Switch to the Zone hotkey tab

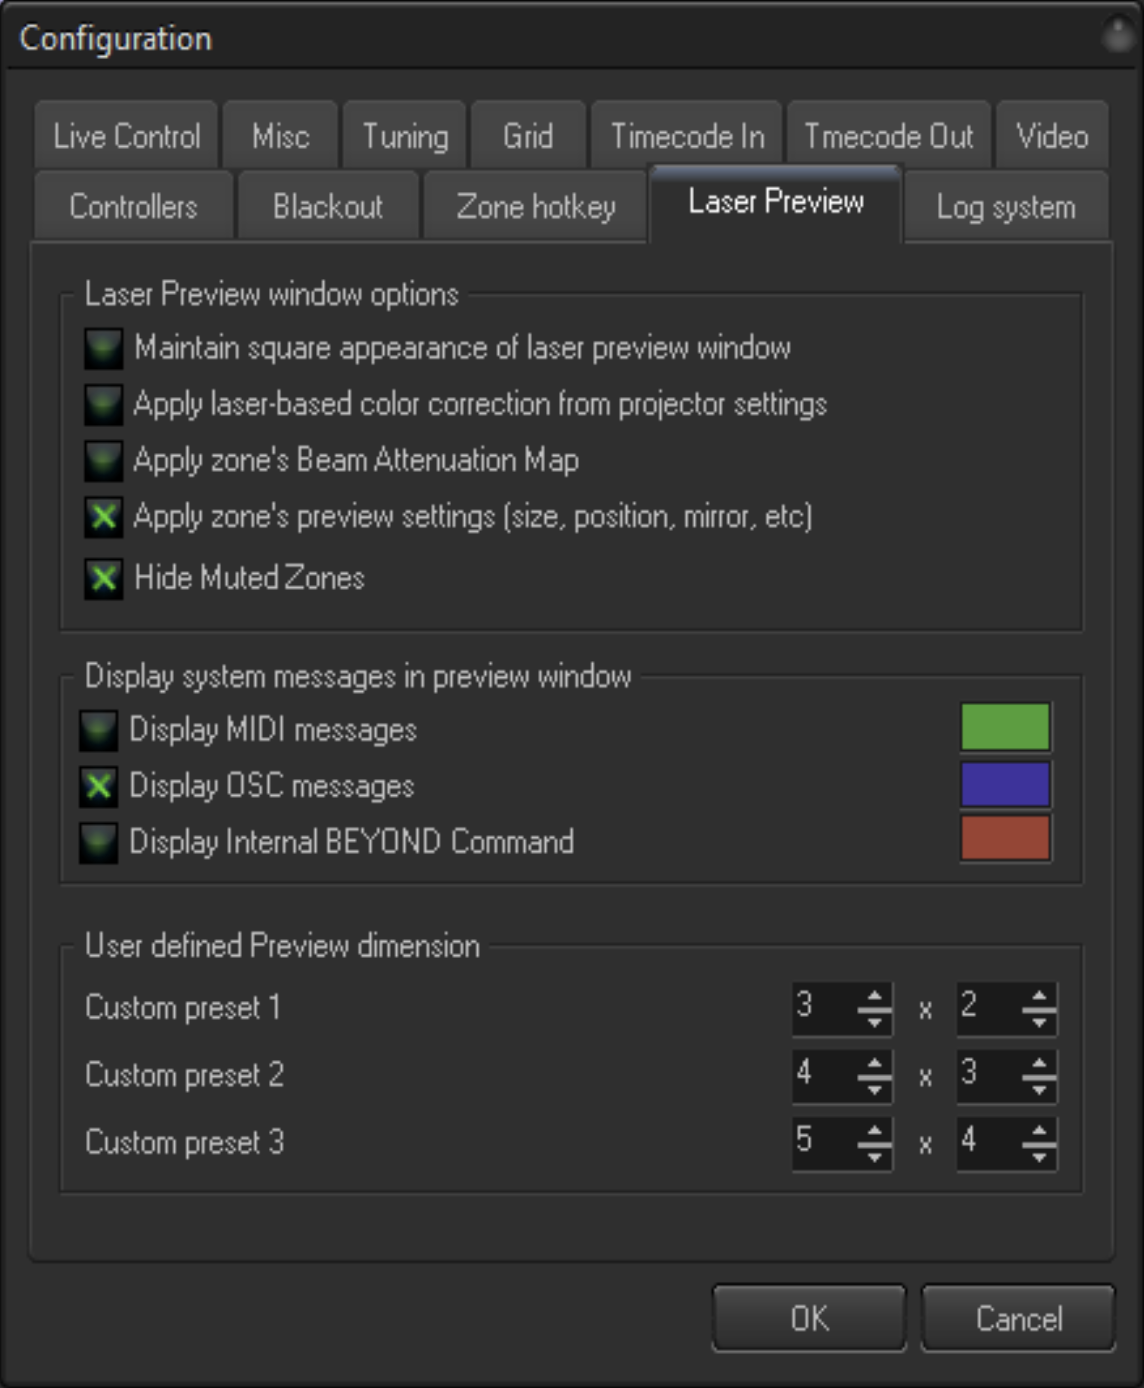tap(535, 206)
